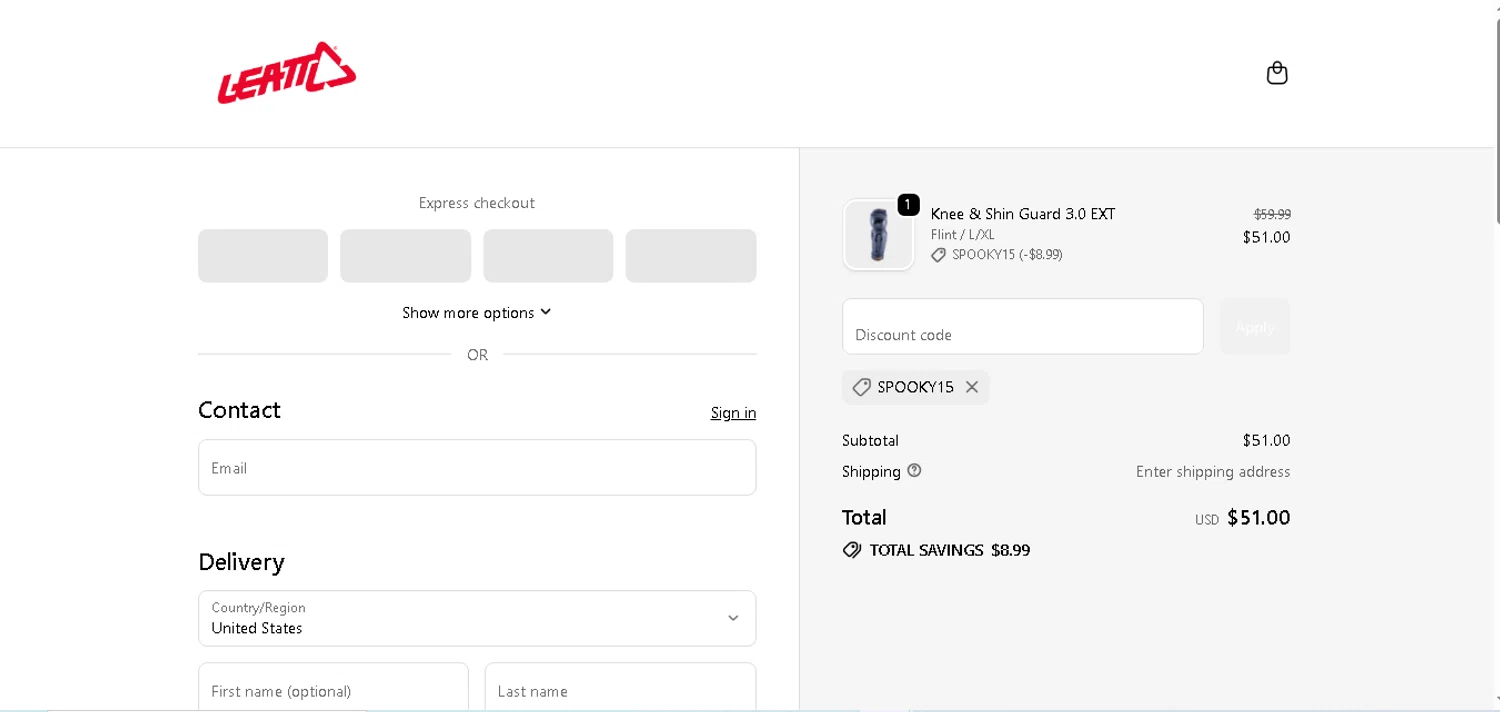Click the item's SPOOKY15 (-$8.99) tag icon
The height and width of the screenshot is (712, 1500).
coord(938,255)
